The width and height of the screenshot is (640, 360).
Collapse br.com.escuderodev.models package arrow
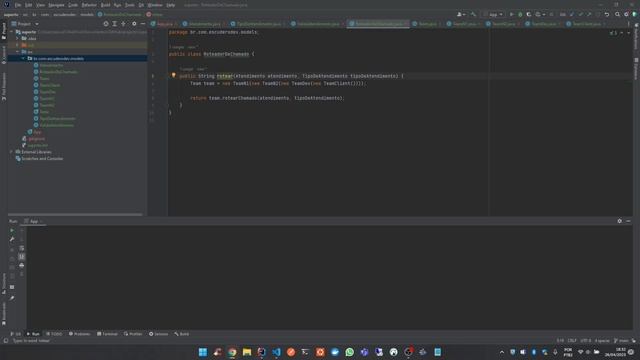[x=23, y=58]
